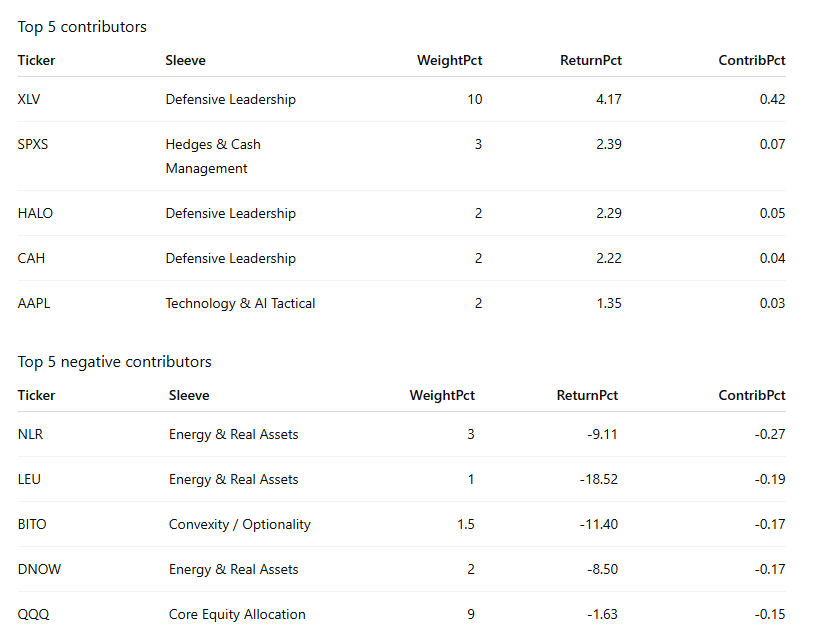Screen dimensions: 816x642
Task: Click ContribPct header in contributors table
Action: click(752, 60)
